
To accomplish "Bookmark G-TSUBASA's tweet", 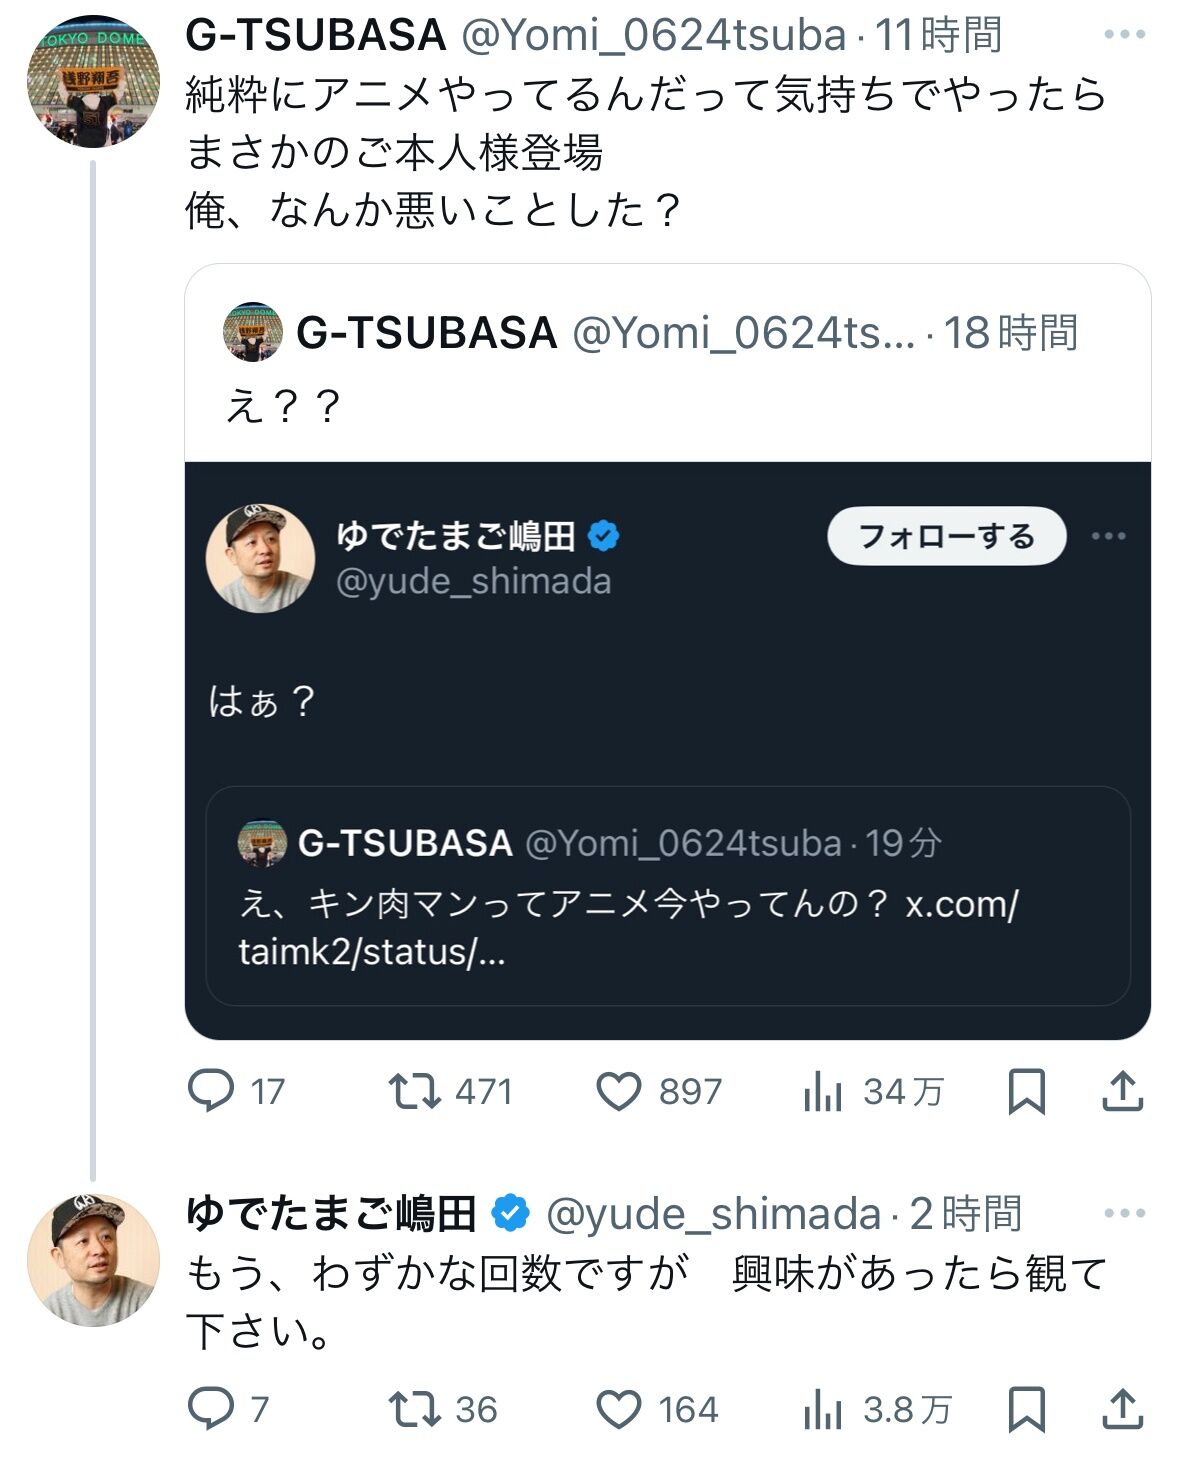I will pyautogui.click(x=1026, y=1091).
